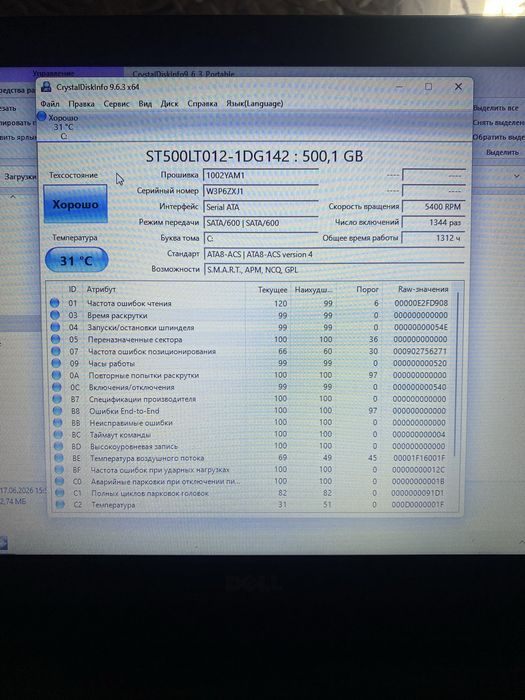This screenshot has height=700, width=525.
Task: Click status icon for Частота ошибок чтения
Action: tap(54, 303)
